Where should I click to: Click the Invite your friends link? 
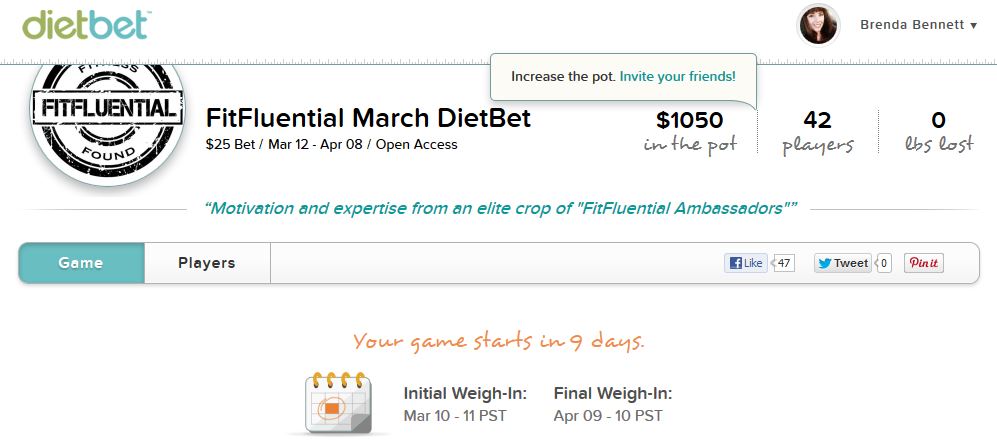click(677, 76)
